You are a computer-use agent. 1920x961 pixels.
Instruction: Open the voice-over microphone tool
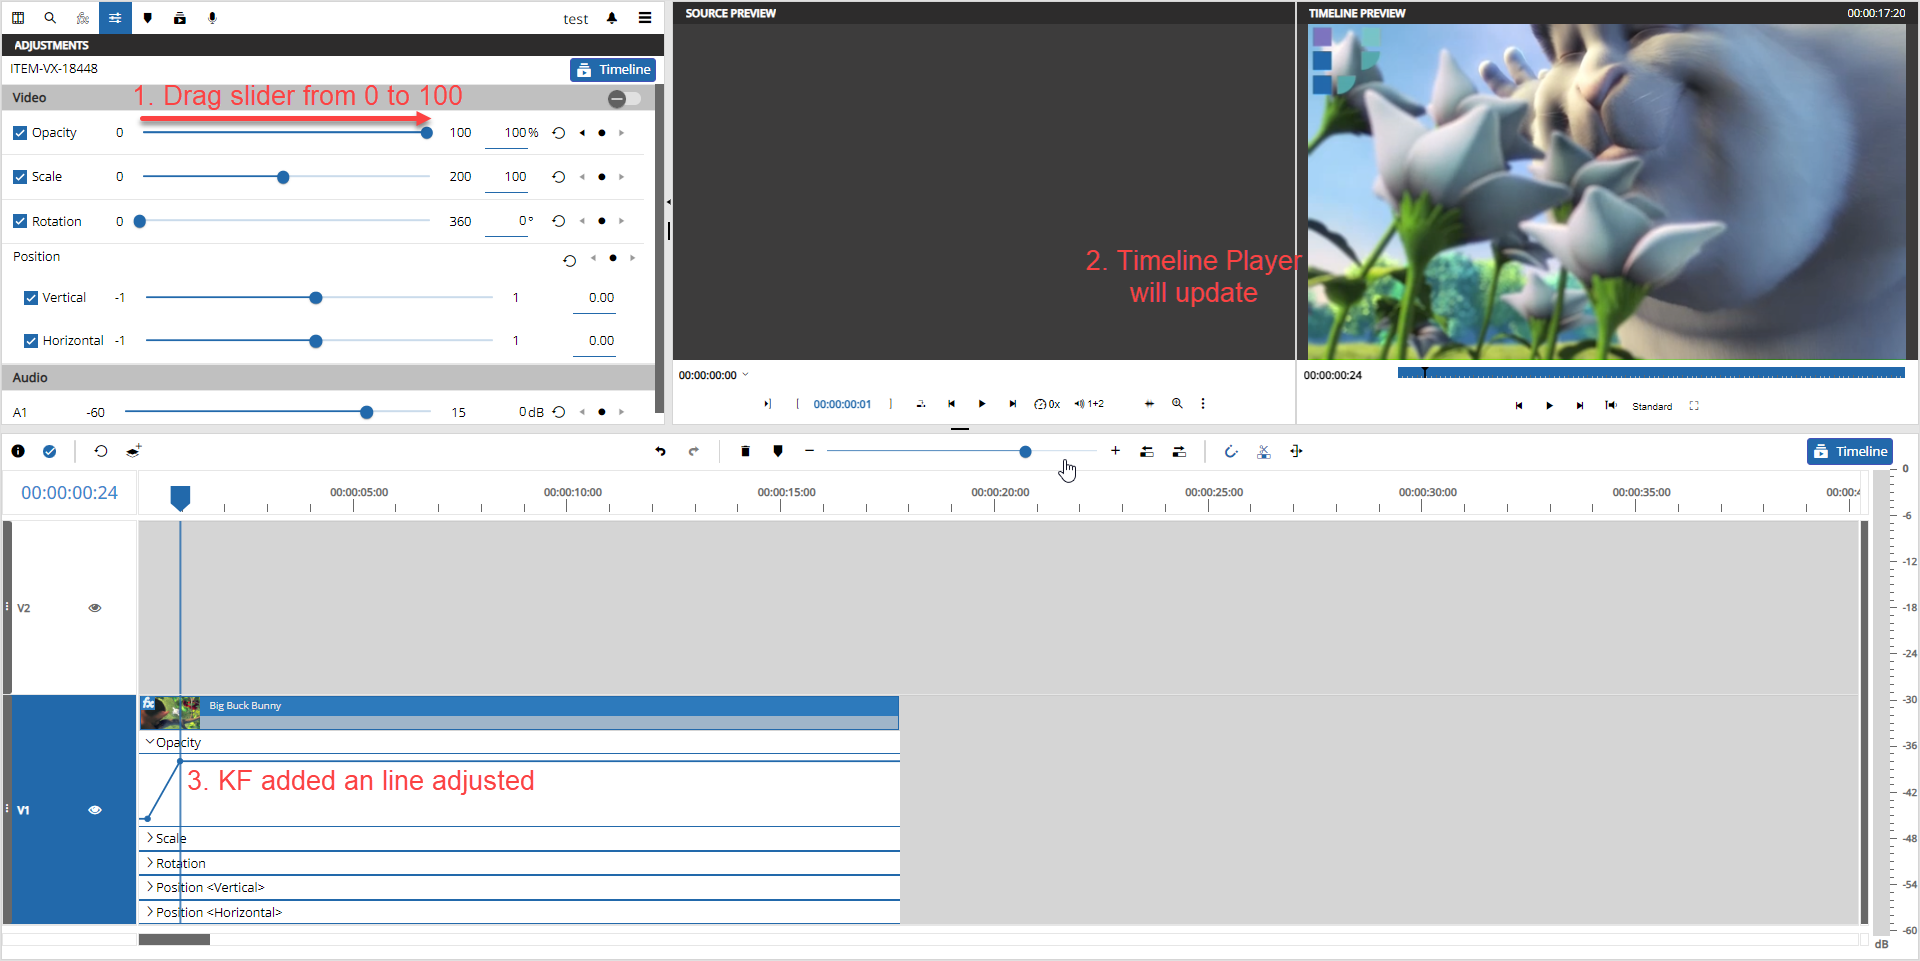click(212, 18)
